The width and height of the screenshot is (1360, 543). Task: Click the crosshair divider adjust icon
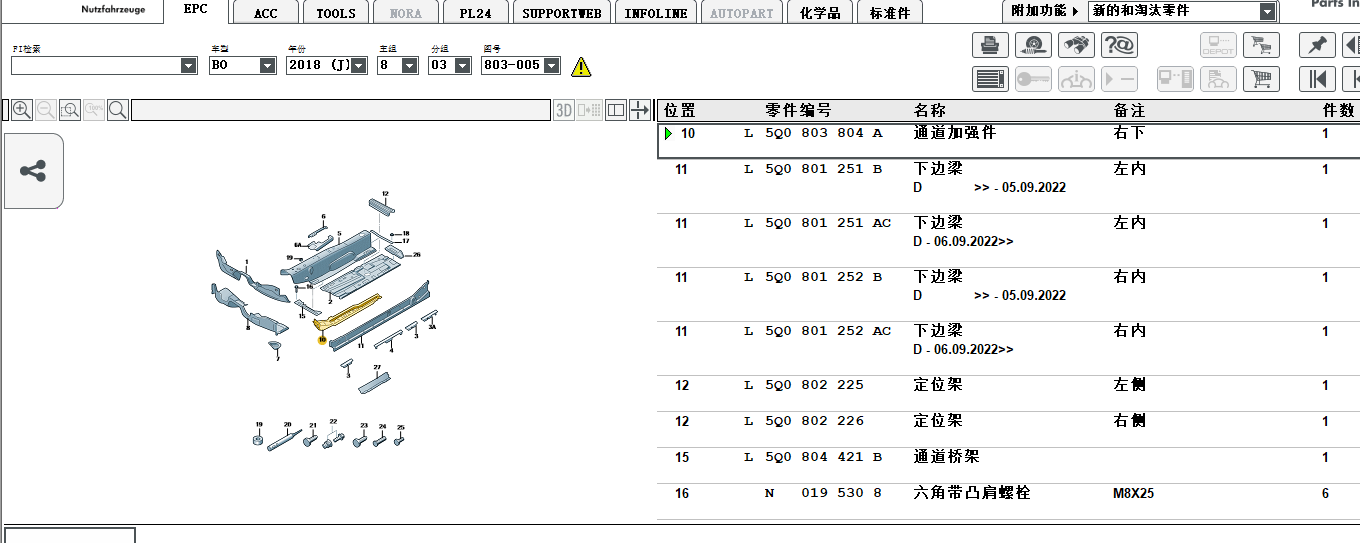tap(639, 110)
